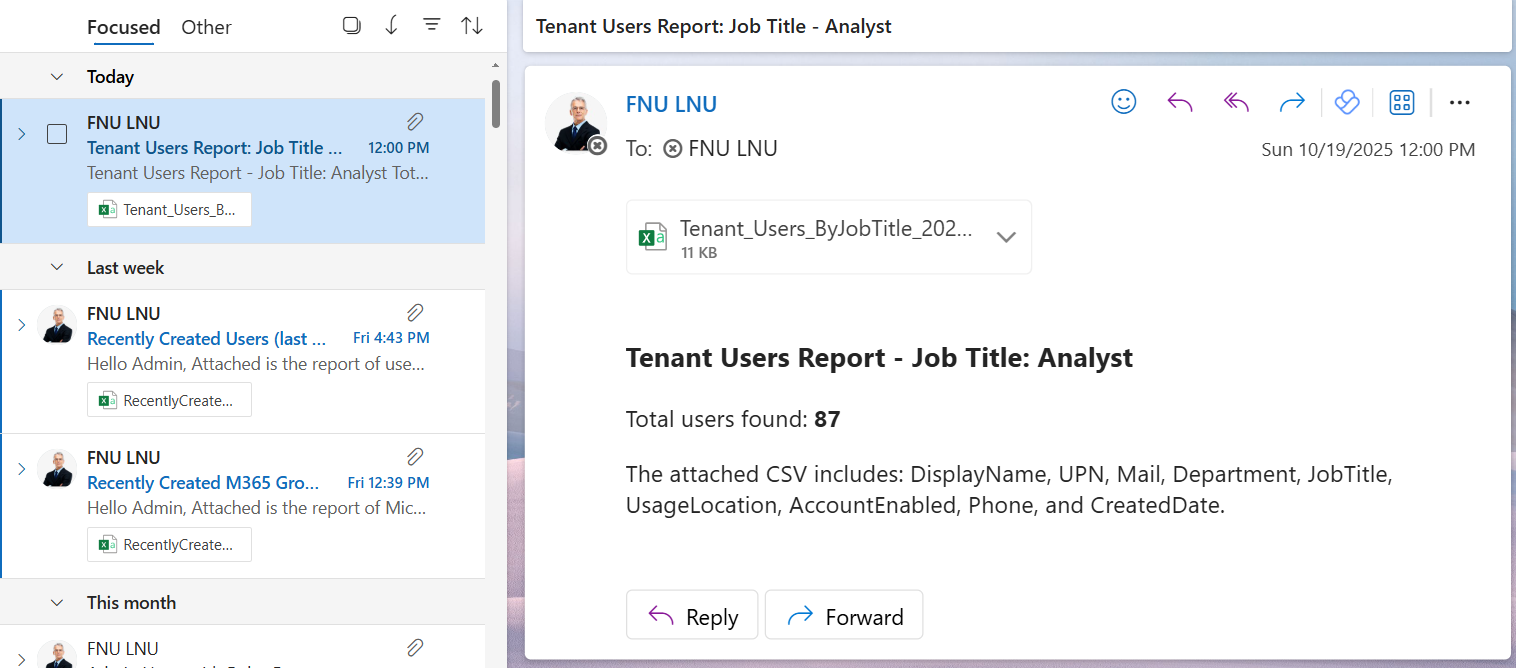
Task: Open the Filter icon in message list
Action: [432, 26]
